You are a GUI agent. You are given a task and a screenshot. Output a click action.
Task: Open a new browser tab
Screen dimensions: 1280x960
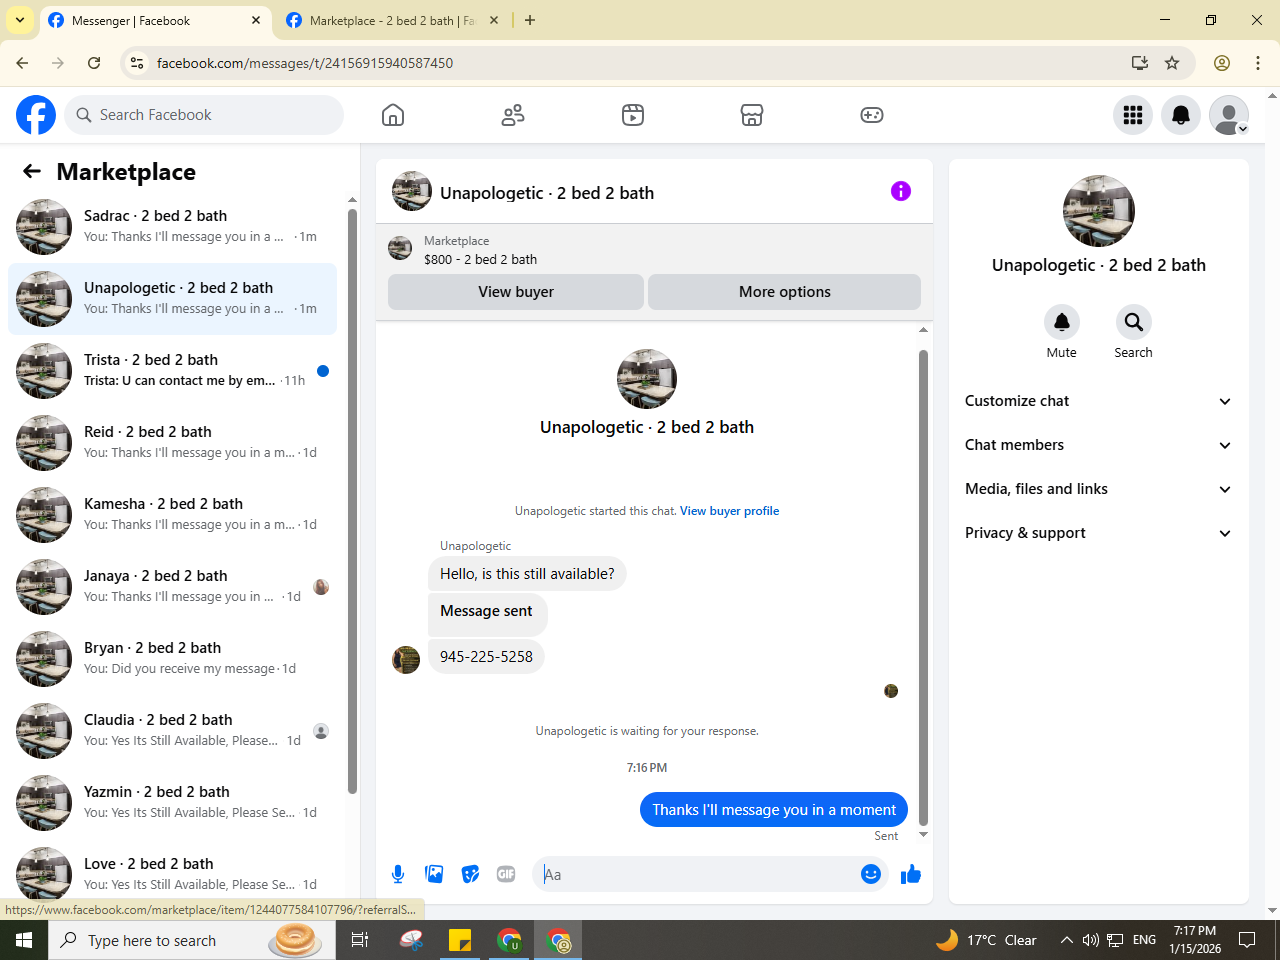click(530, 20)
